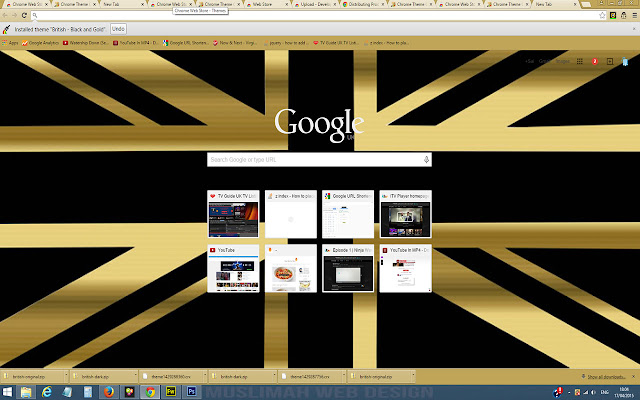Open the Google URL Shortener thumbnail tile

[x=348, y=214]
